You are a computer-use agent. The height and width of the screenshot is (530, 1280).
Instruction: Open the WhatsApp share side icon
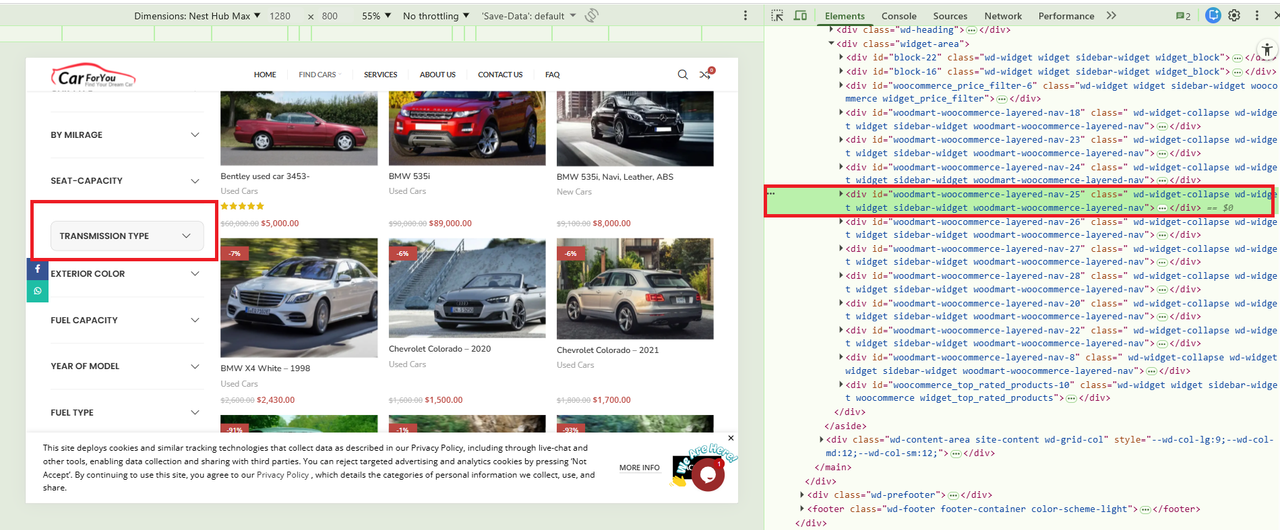37,291
